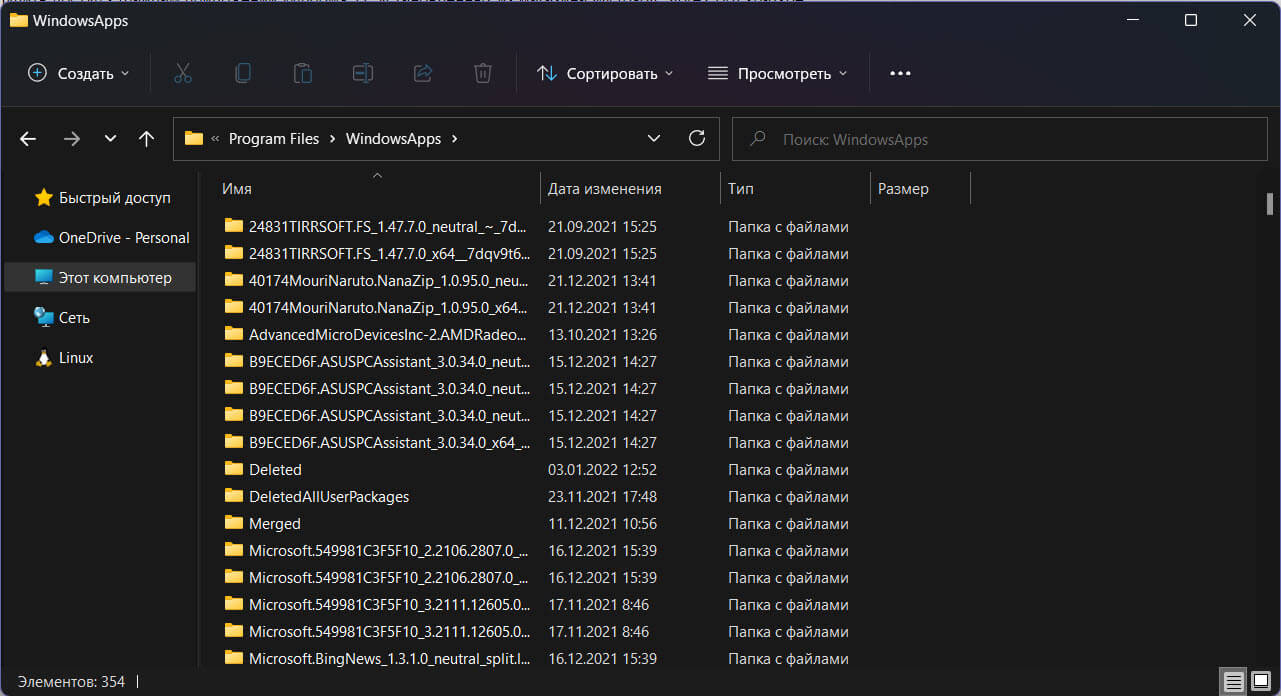Select Сеть in navigation pane
1281x696 pixels.
coord(100,318)
